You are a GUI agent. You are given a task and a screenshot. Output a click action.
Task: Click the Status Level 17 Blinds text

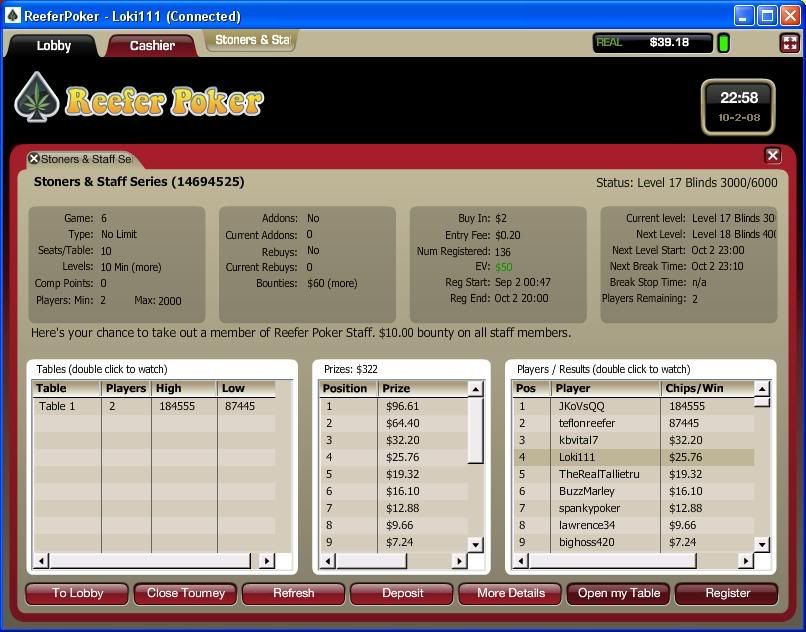[686, 183]
